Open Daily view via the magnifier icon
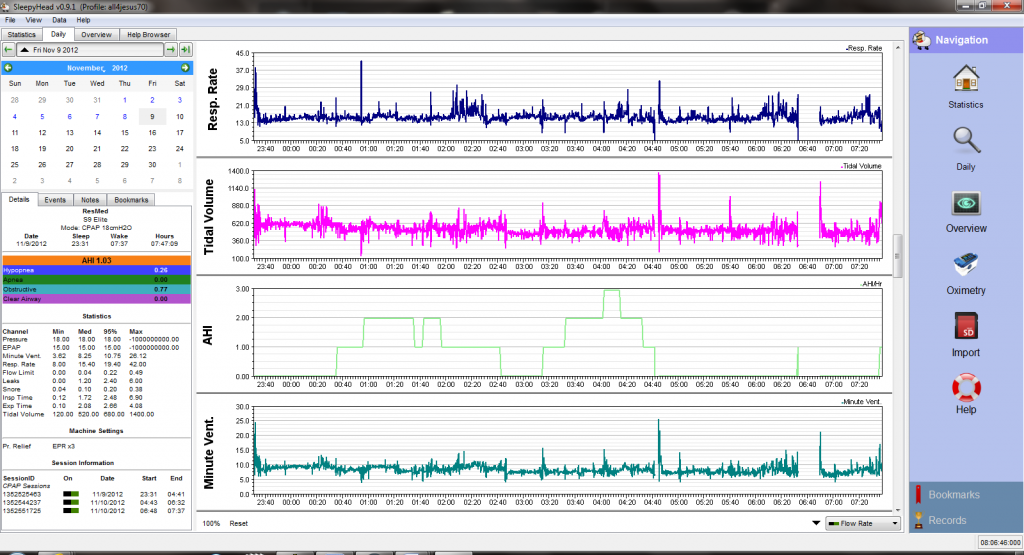1024x555 pixels. click(x=965, y=140)
